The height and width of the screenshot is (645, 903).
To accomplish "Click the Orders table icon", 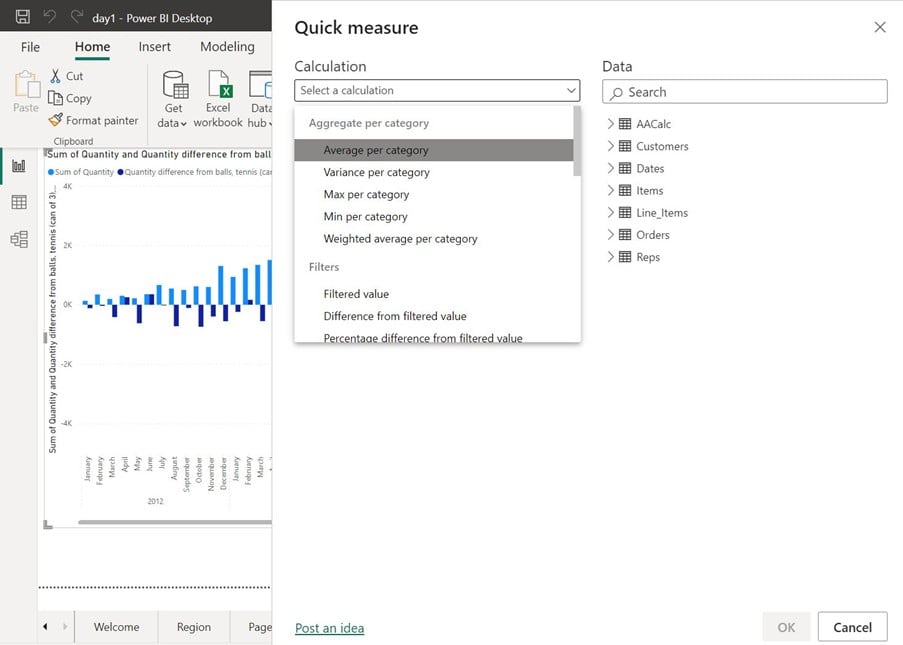I will [625, 234].
